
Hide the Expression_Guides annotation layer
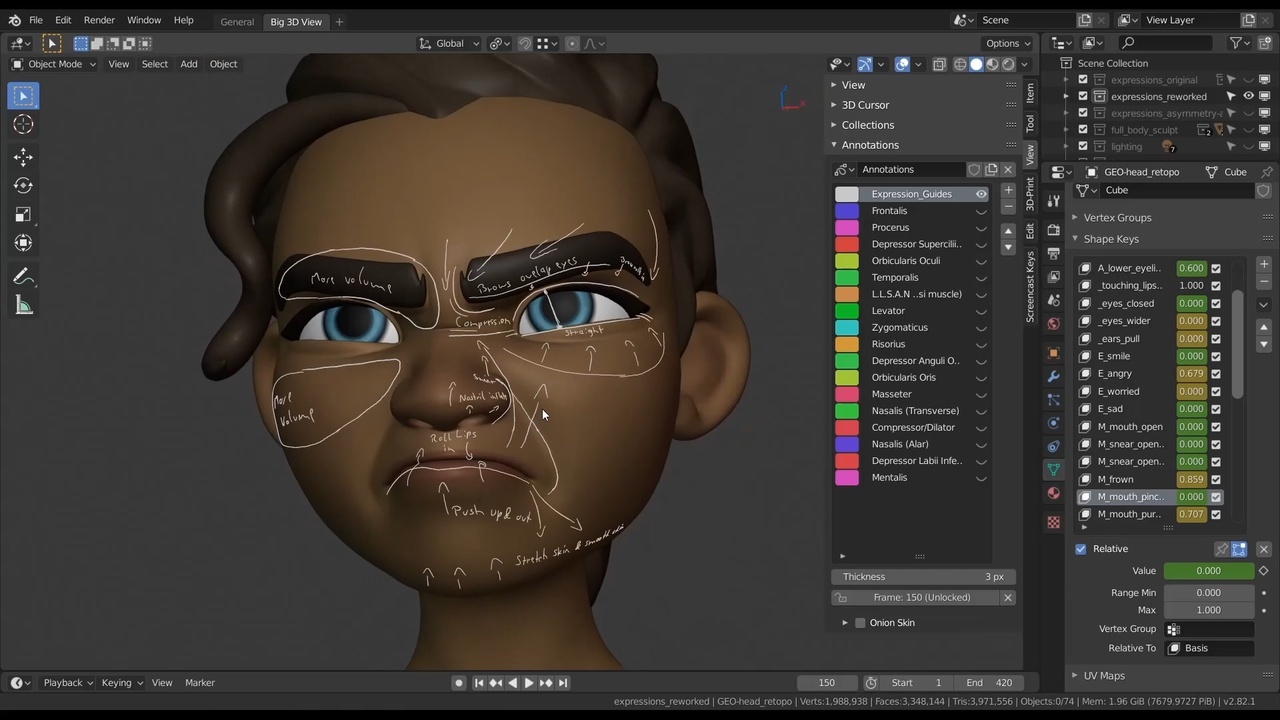[981, 193]
